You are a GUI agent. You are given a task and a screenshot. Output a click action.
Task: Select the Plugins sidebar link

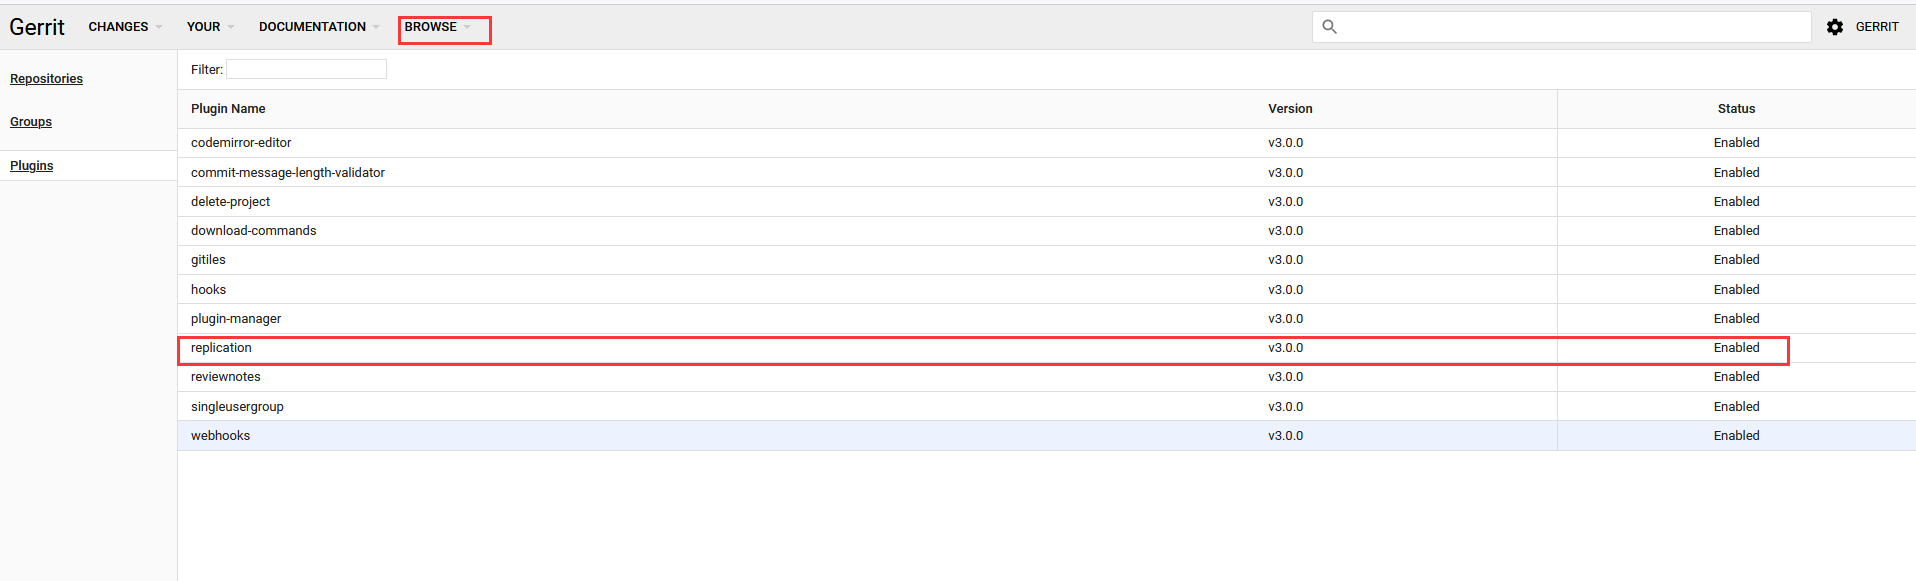[x=31, y=165]
